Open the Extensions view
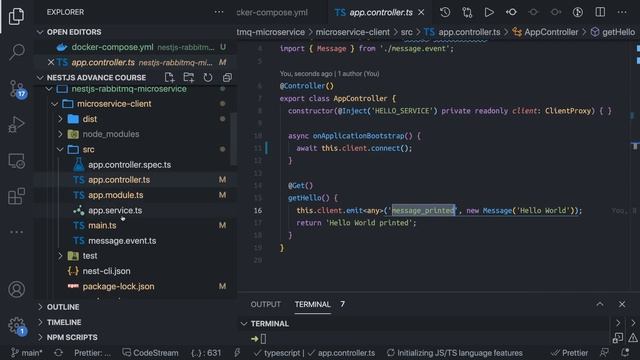The image size is (640, 360). click(16, 196)
